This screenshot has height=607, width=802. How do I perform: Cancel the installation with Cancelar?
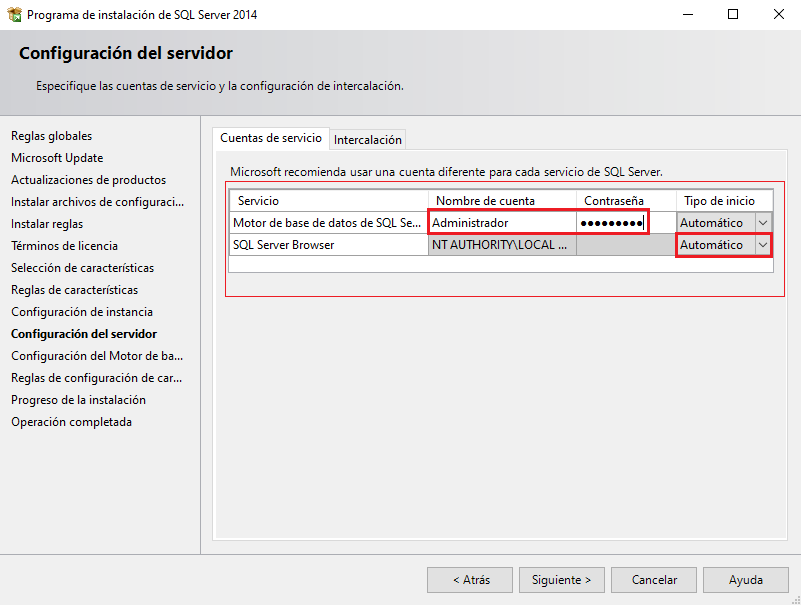pyautogui.click(x=654, y=580)
